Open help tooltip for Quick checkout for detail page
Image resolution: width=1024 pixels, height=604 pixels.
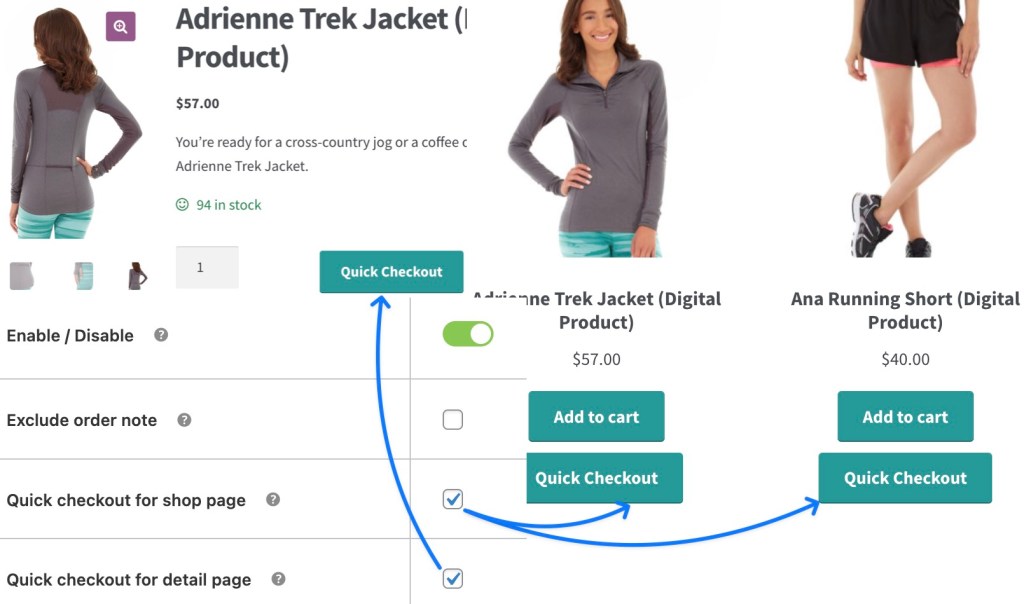click(x=279, y=579)
